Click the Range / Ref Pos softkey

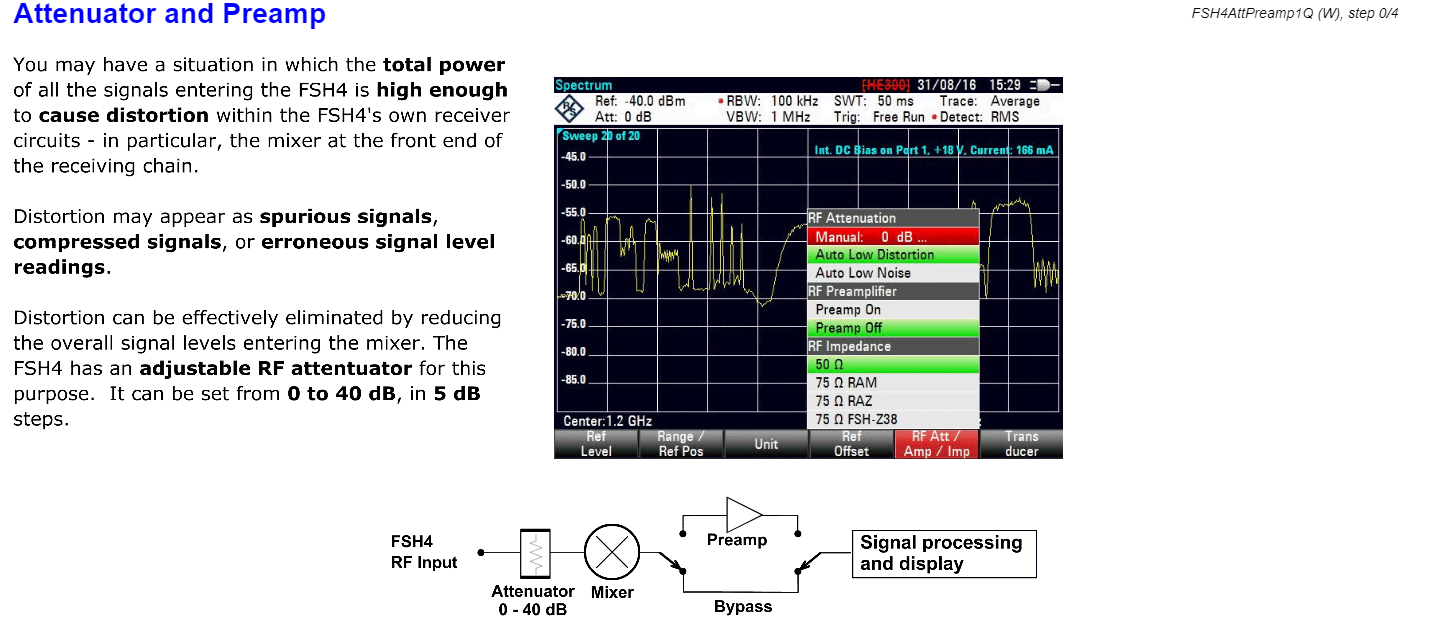click(681, 444)
